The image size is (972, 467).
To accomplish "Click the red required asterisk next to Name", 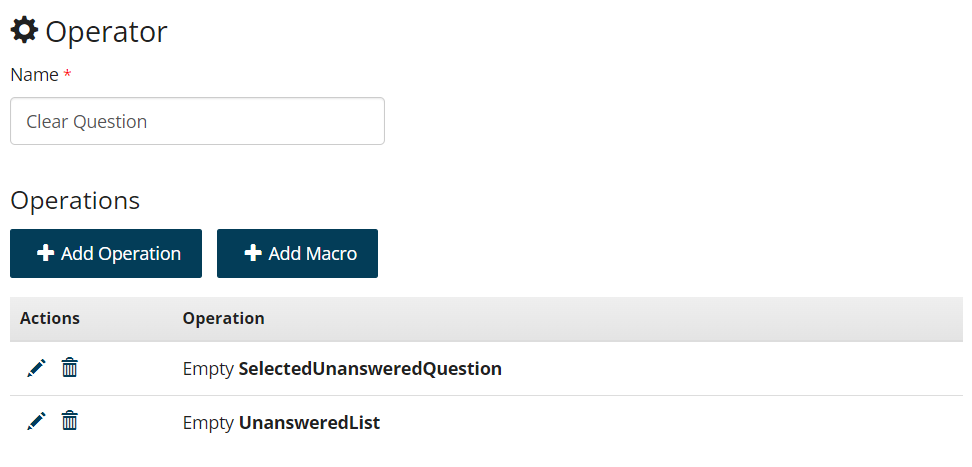I will tap(67, 75).
